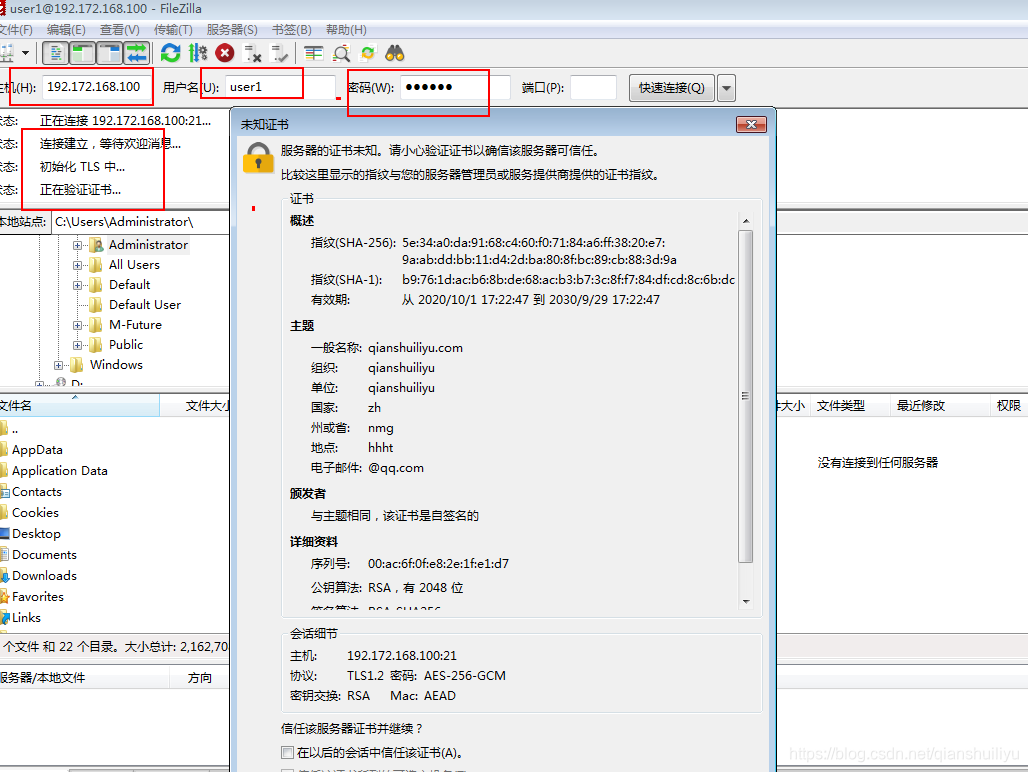Viewport: 1028px width, 772px height.
Task: Toggle the local directory tree icon
Action: [83, 53]
